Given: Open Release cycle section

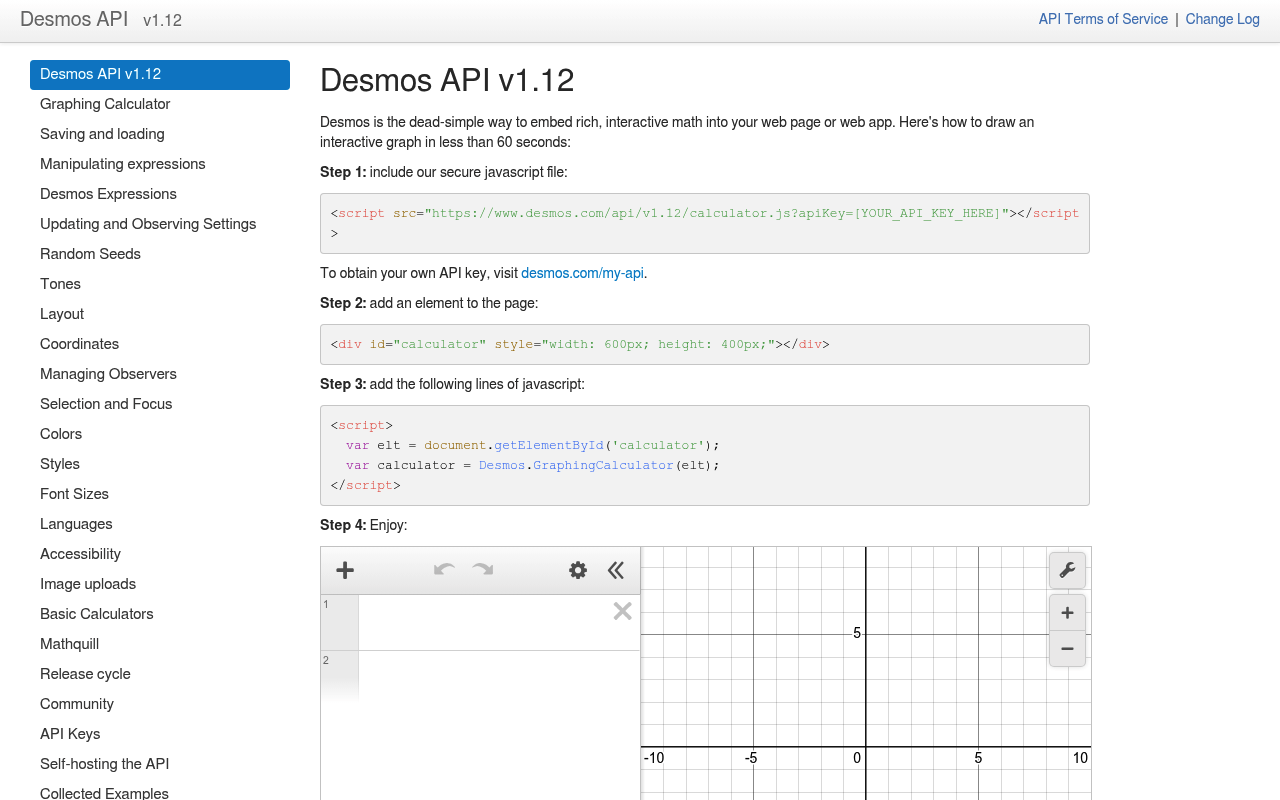Looking at the screenshot, I should tap(160, 674).
